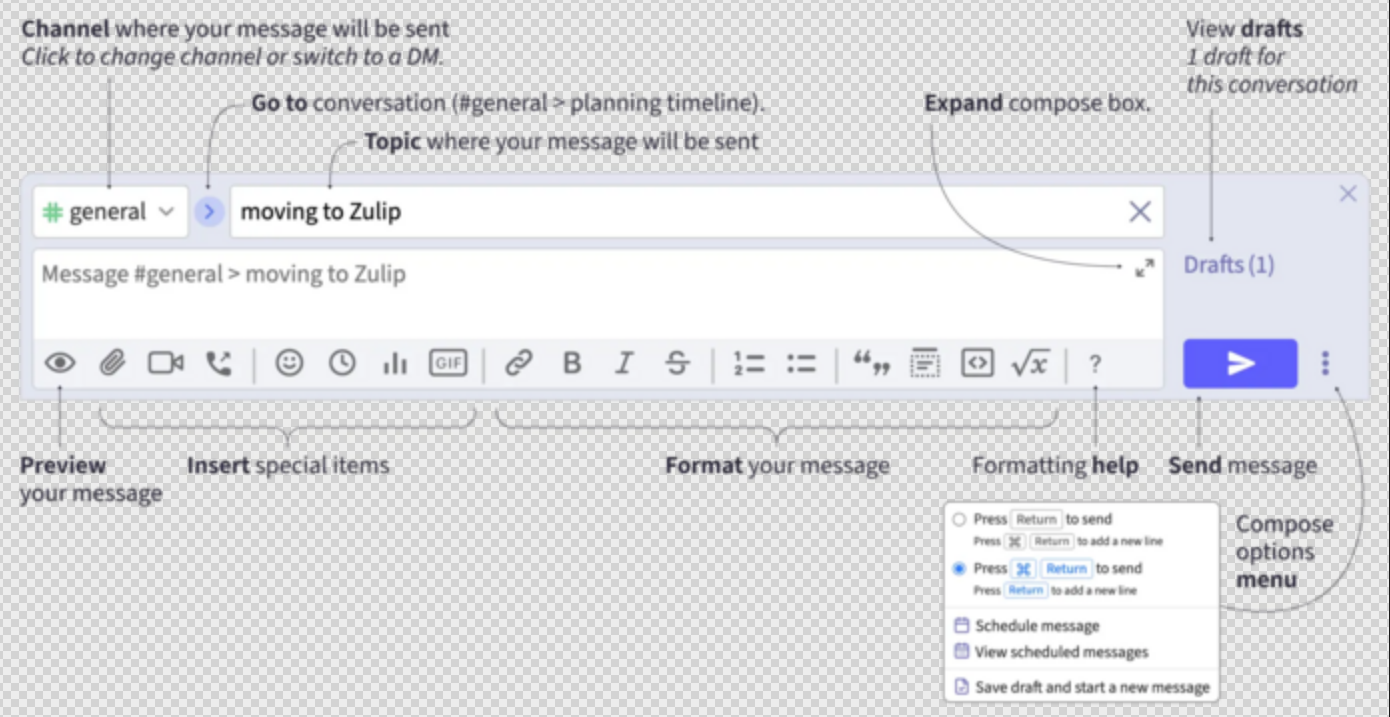
Task: Clear the topic with the X icon
Action: click(1139, 211)
